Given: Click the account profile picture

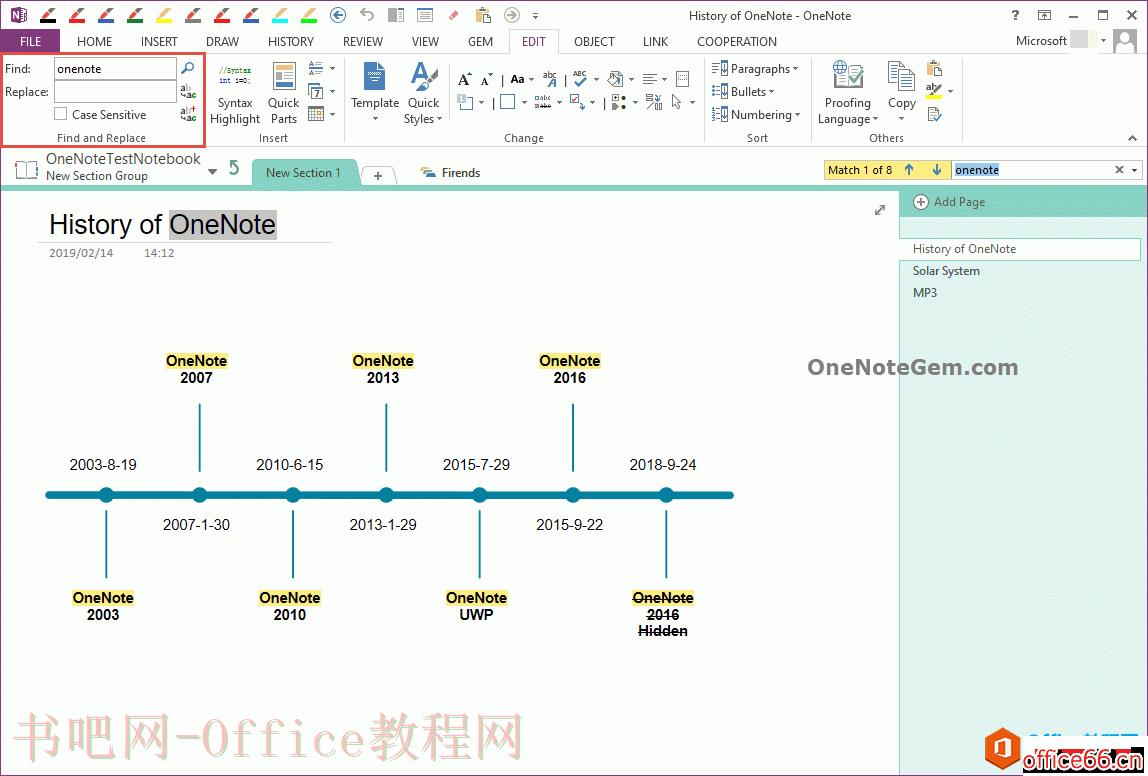Looking at the screenshot, I should [x=1125, y=41].
